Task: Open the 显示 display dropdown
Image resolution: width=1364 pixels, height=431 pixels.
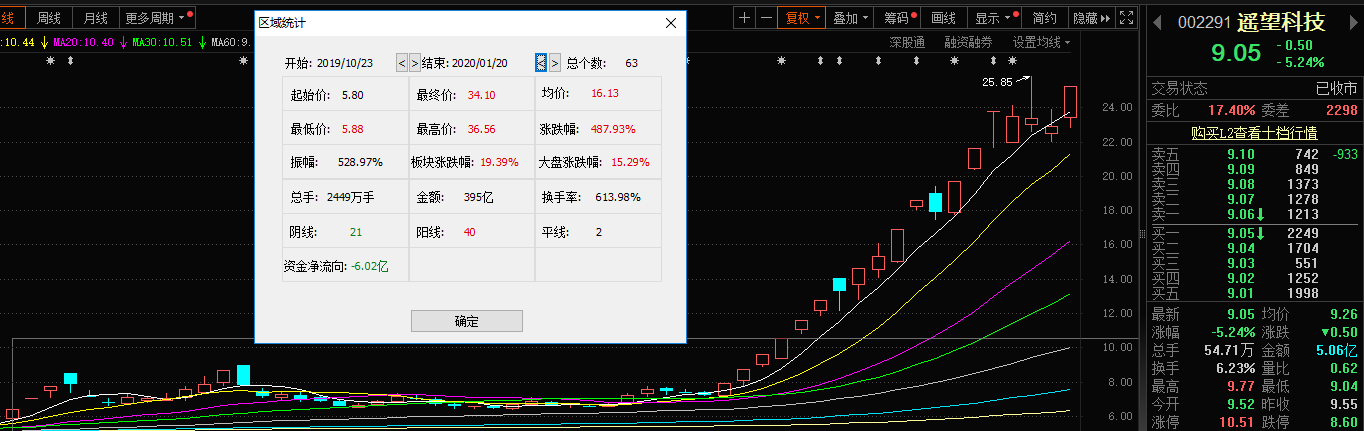Action: click(x=994, y=17)
